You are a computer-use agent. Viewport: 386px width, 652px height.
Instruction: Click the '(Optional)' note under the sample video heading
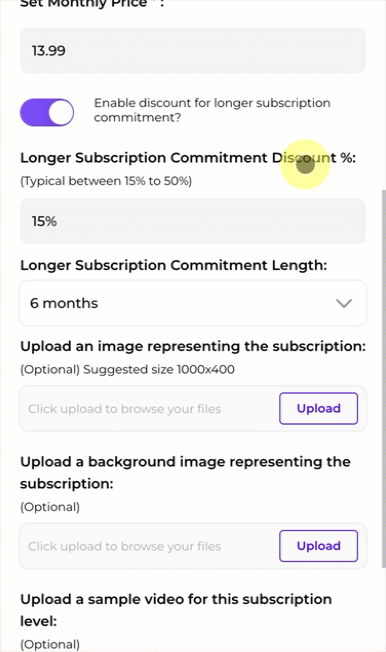[50, 644]
